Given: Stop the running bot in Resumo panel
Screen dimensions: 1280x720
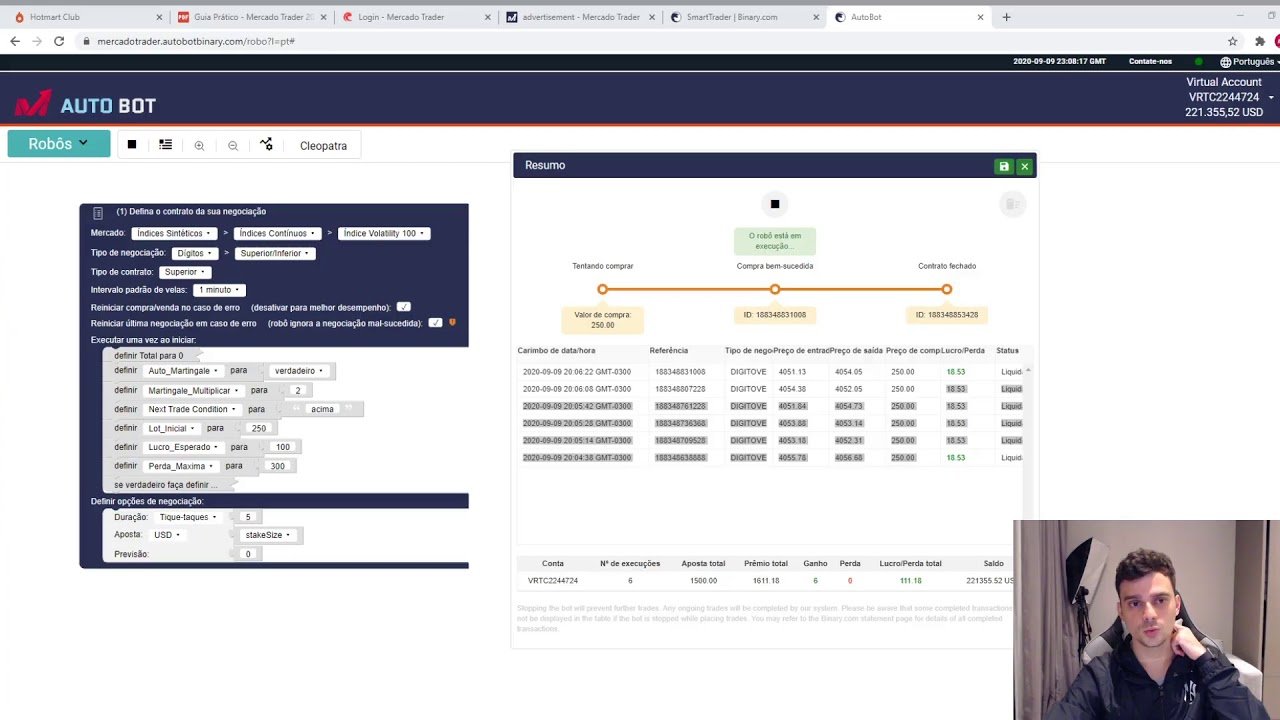Looking at the screenshot, I should pyautogui.click(x=774, y=204).
